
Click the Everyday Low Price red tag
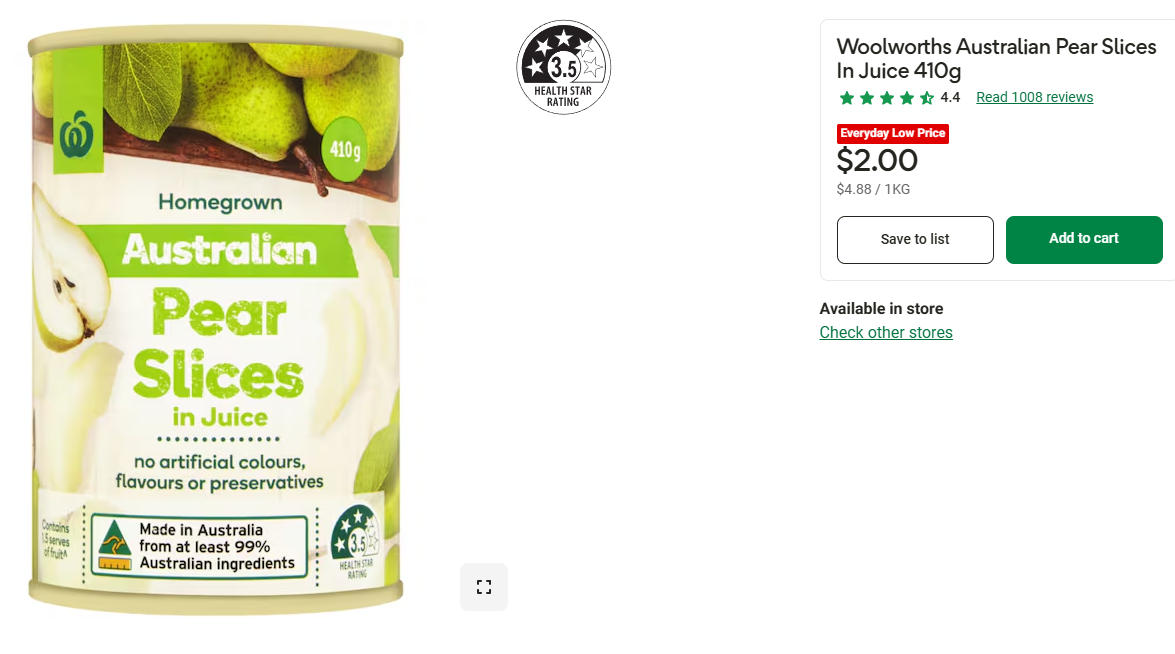[892, 133]
